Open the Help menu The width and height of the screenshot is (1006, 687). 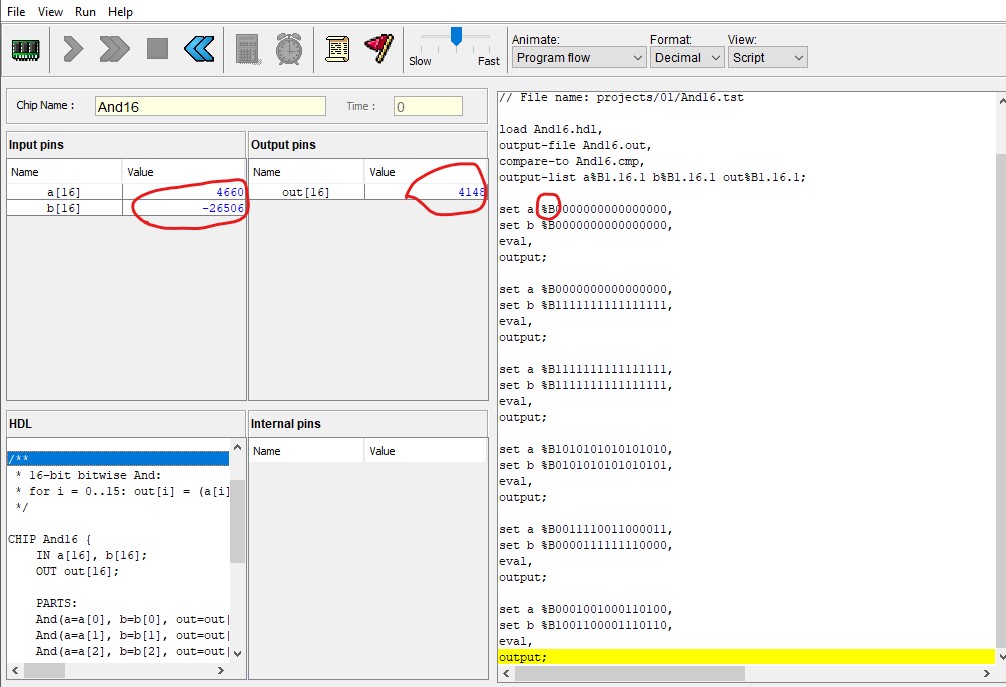point(120,12)
